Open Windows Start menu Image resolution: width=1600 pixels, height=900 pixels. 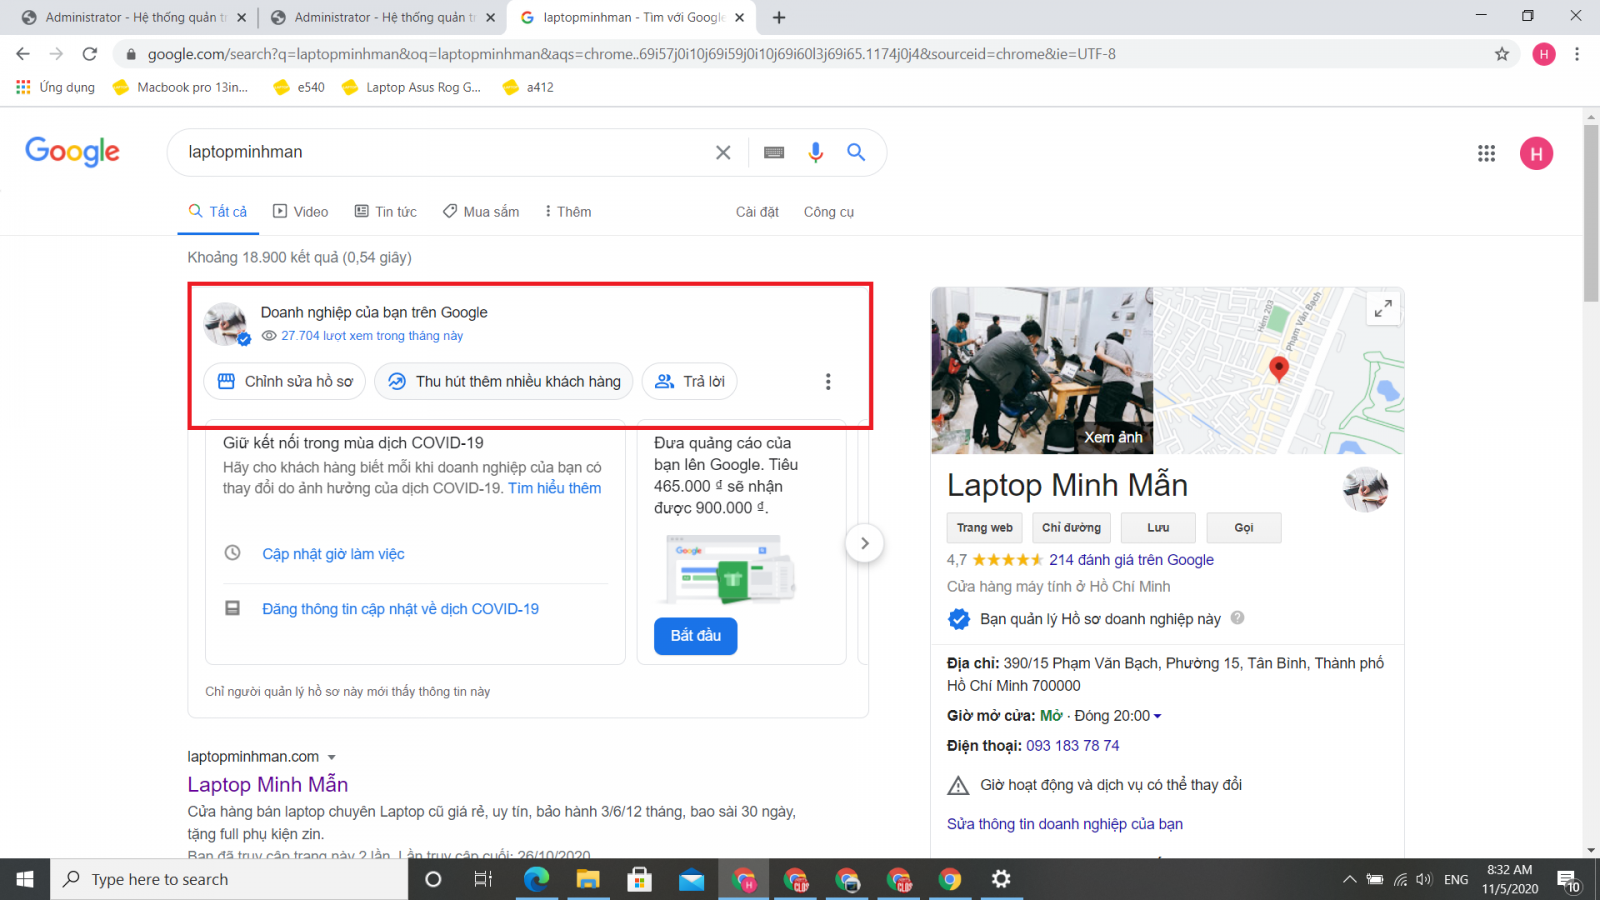[25, 879]
